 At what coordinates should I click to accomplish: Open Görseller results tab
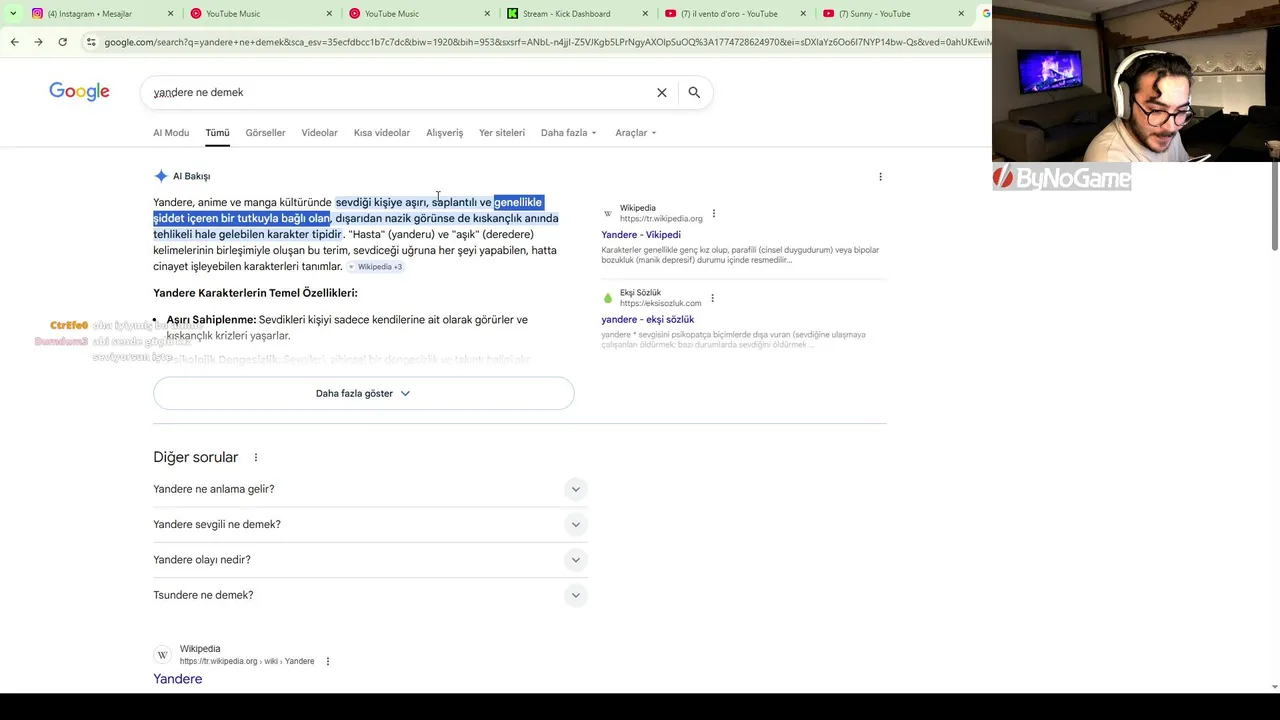[x=265, y=133]
